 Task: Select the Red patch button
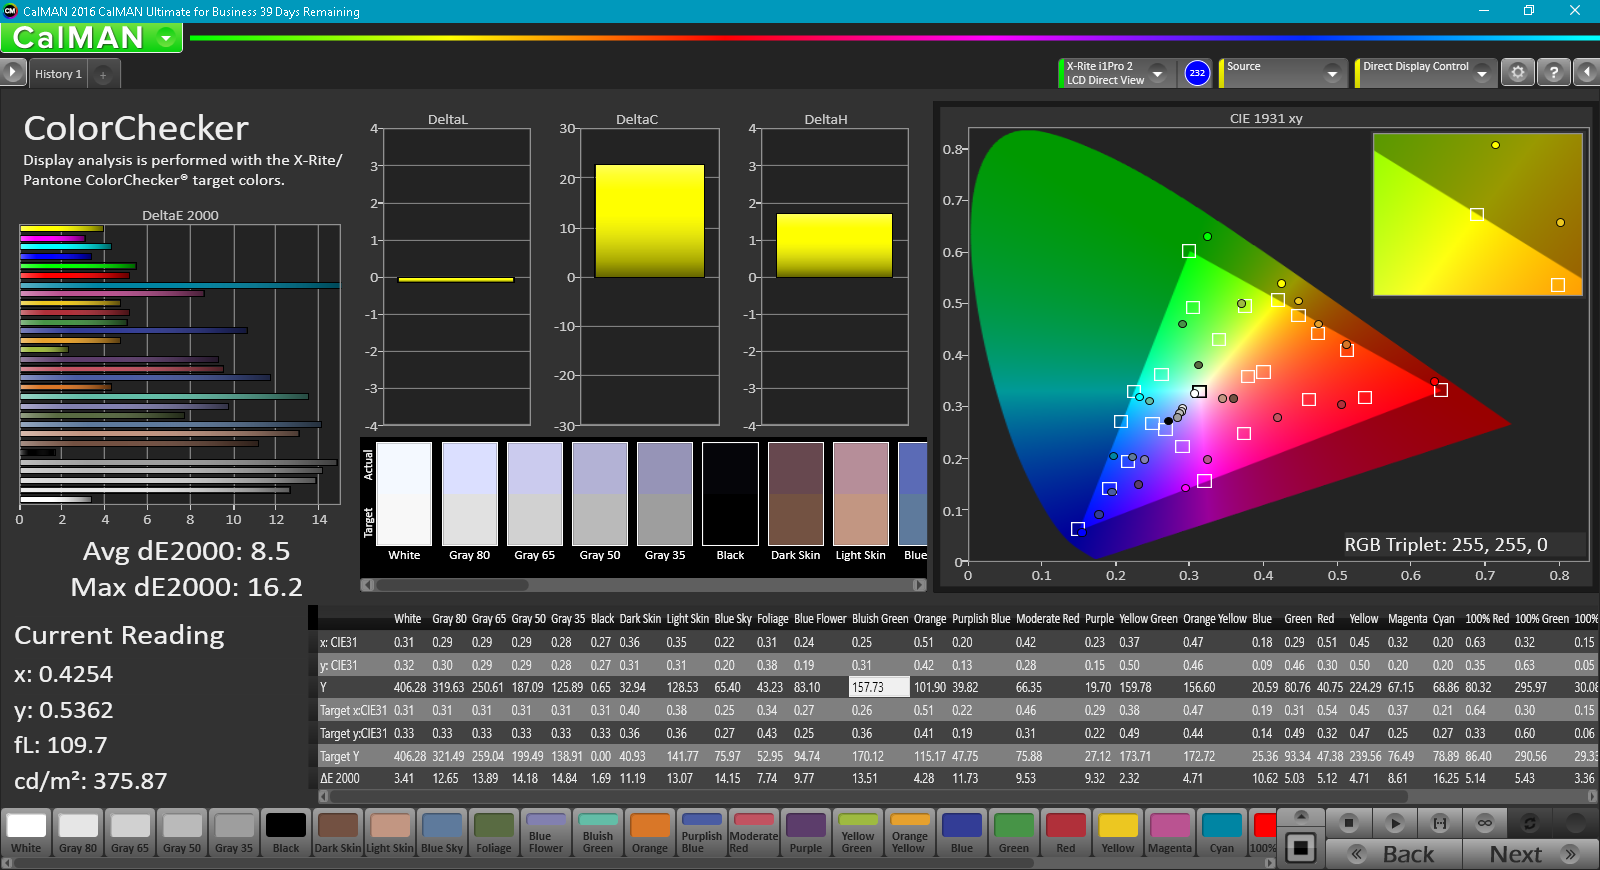pos(1066,833)
